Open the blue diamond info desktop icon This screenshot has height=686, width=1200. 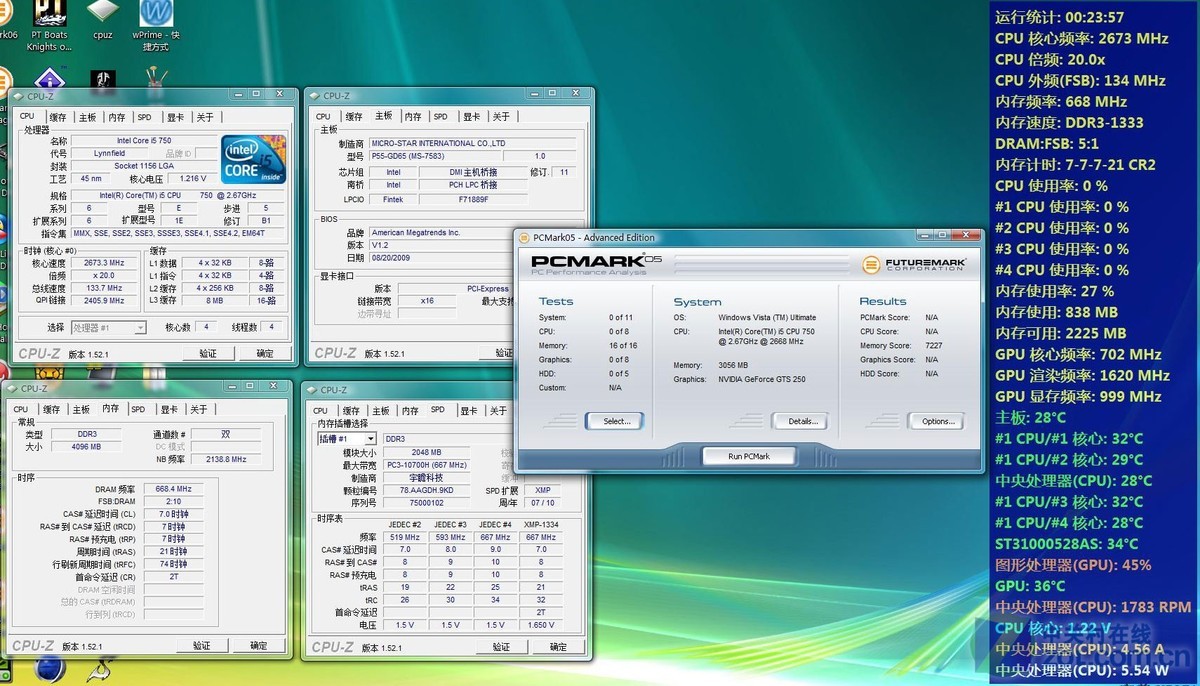[50, 79]
